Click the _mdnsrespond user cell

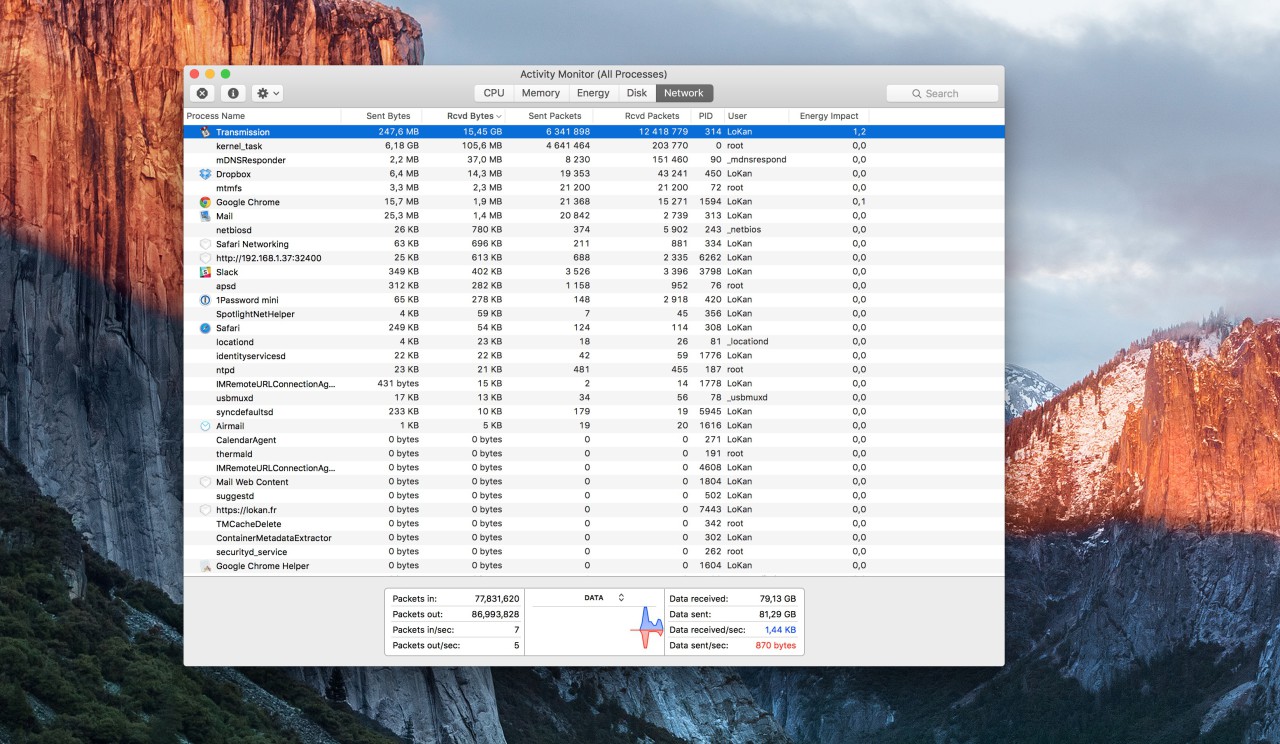[x=757, y=160]
